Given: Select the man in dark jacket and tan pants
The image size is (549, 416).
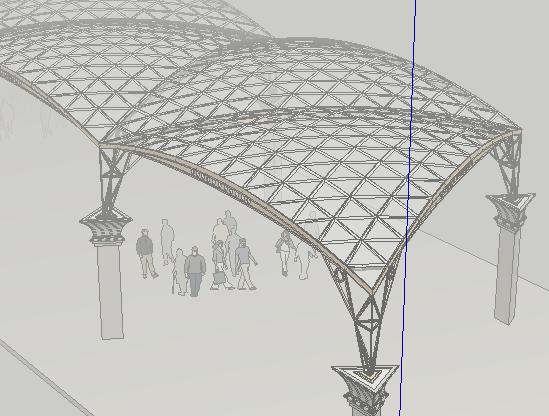Looking at the screenshot, I should [146, 254].
